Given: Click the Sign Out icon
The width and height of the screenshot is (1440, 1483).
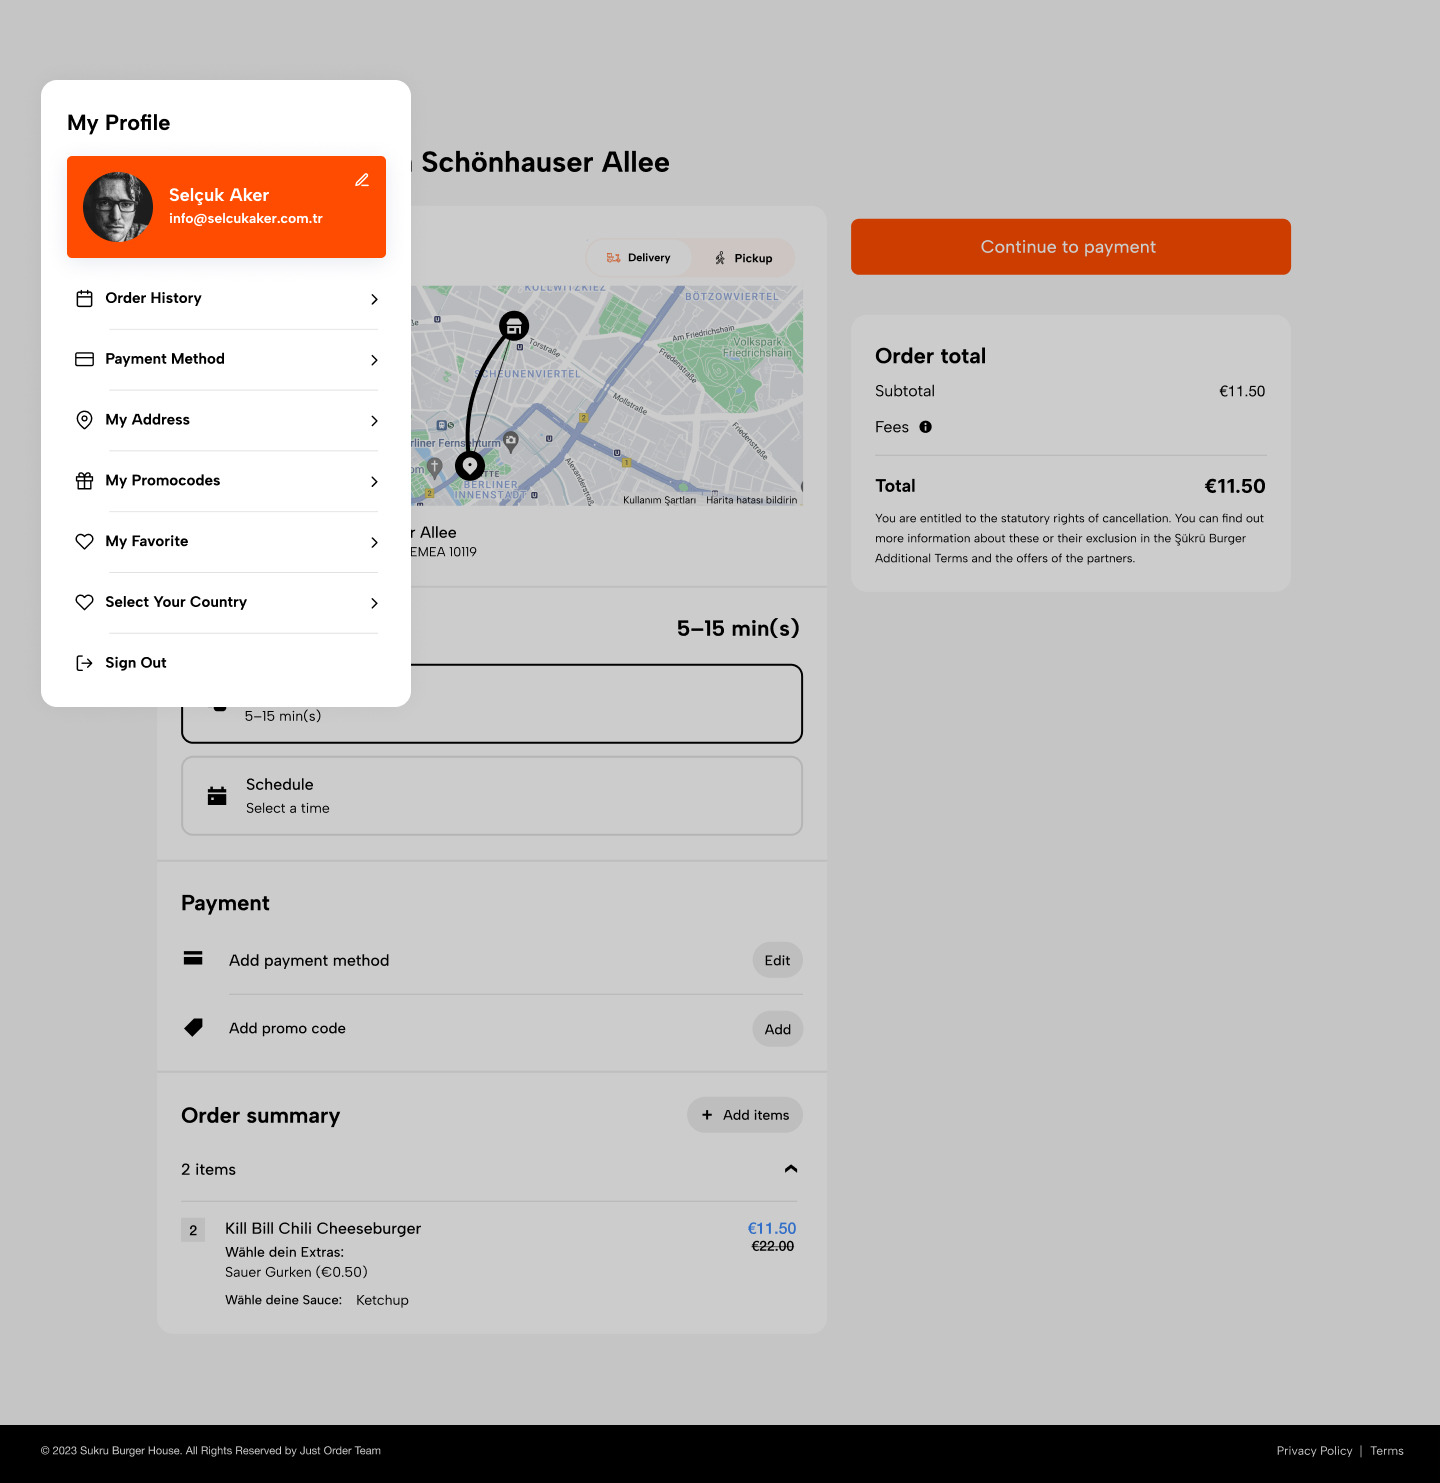Looking at the screenshot, I should point(85,663).
